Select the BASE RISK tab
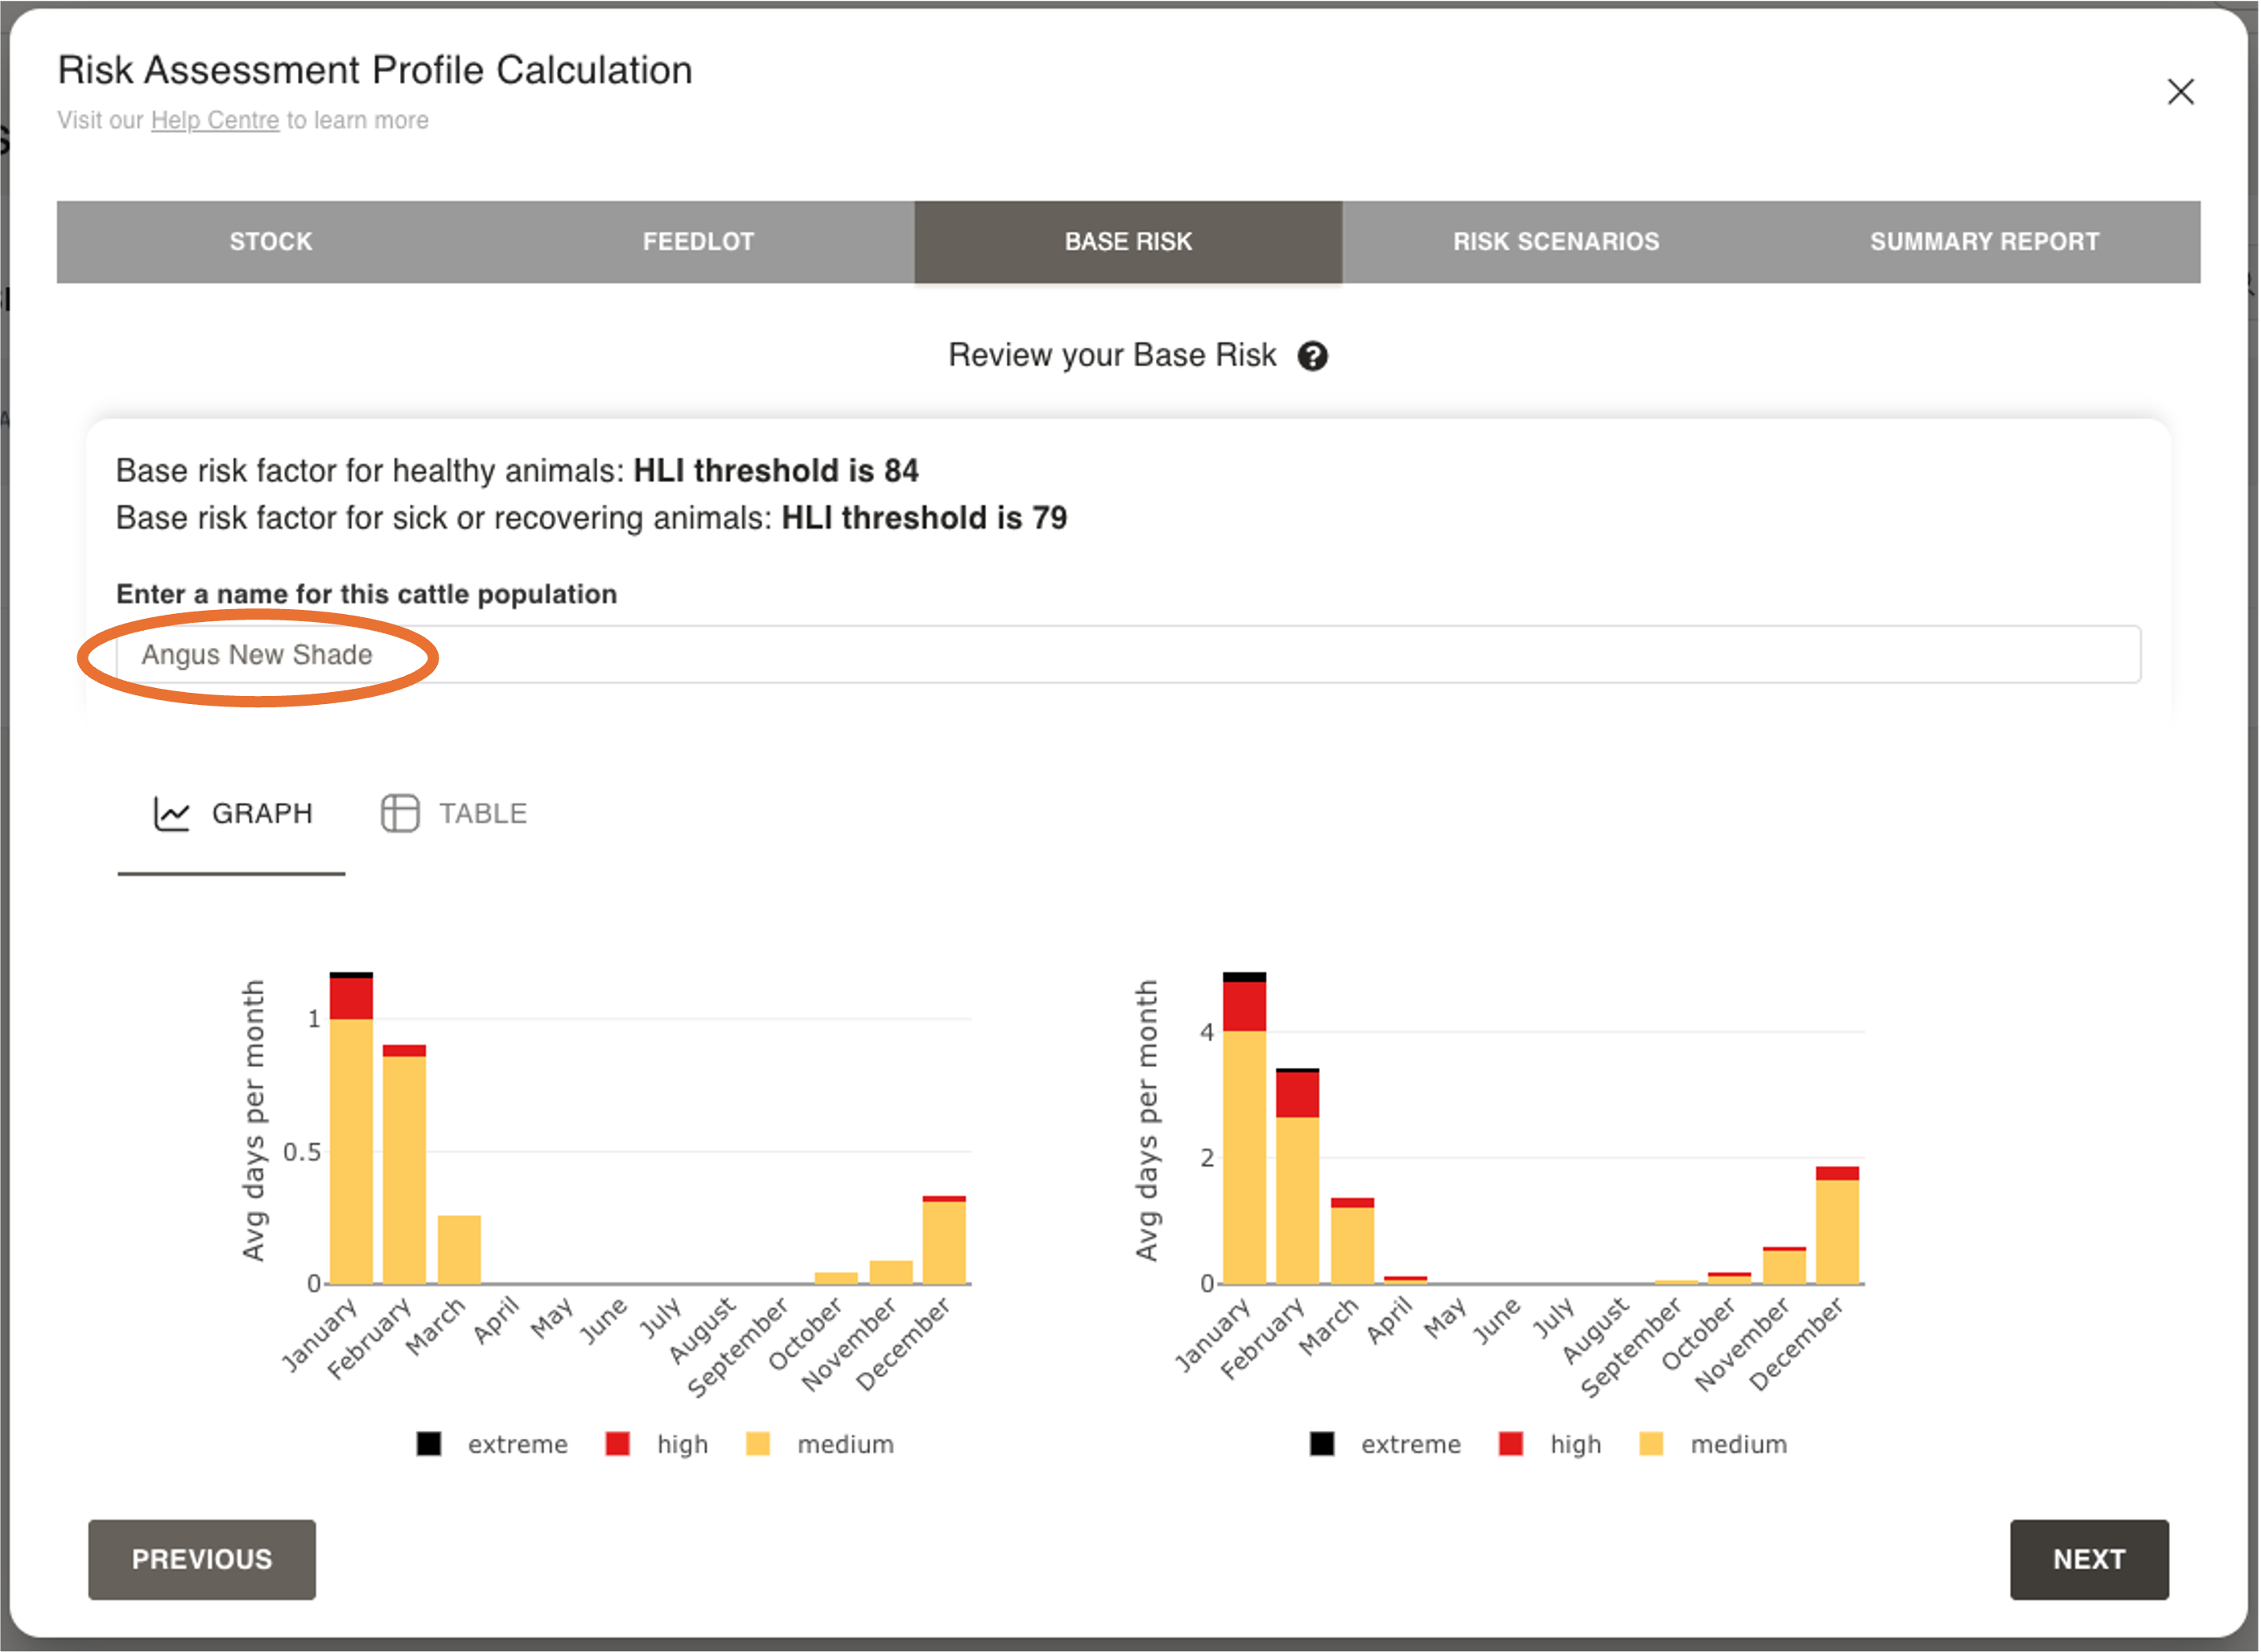The image size is (2261, 1652). pos(1128,242)
